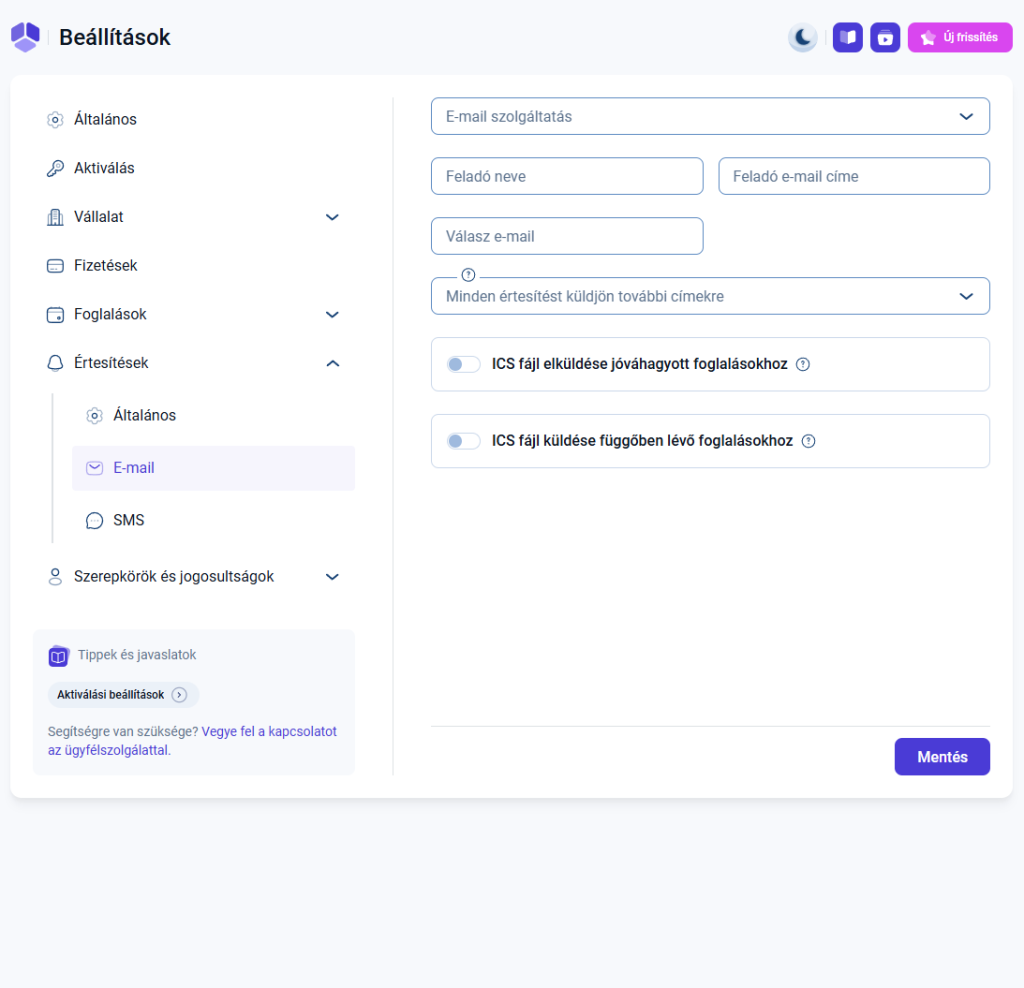Click the app logo beside Beállítások
The image size is (1024, 988).
[25, 38]
